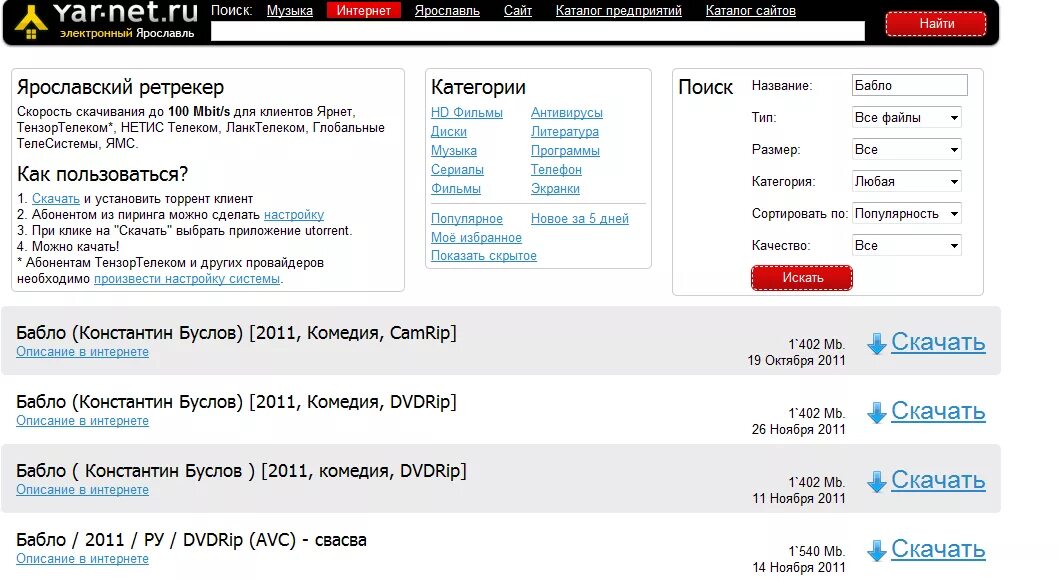Screen dimensions: 1059x580
Task: Open Каталог предприятий
Action: click(x=619, y=10)
